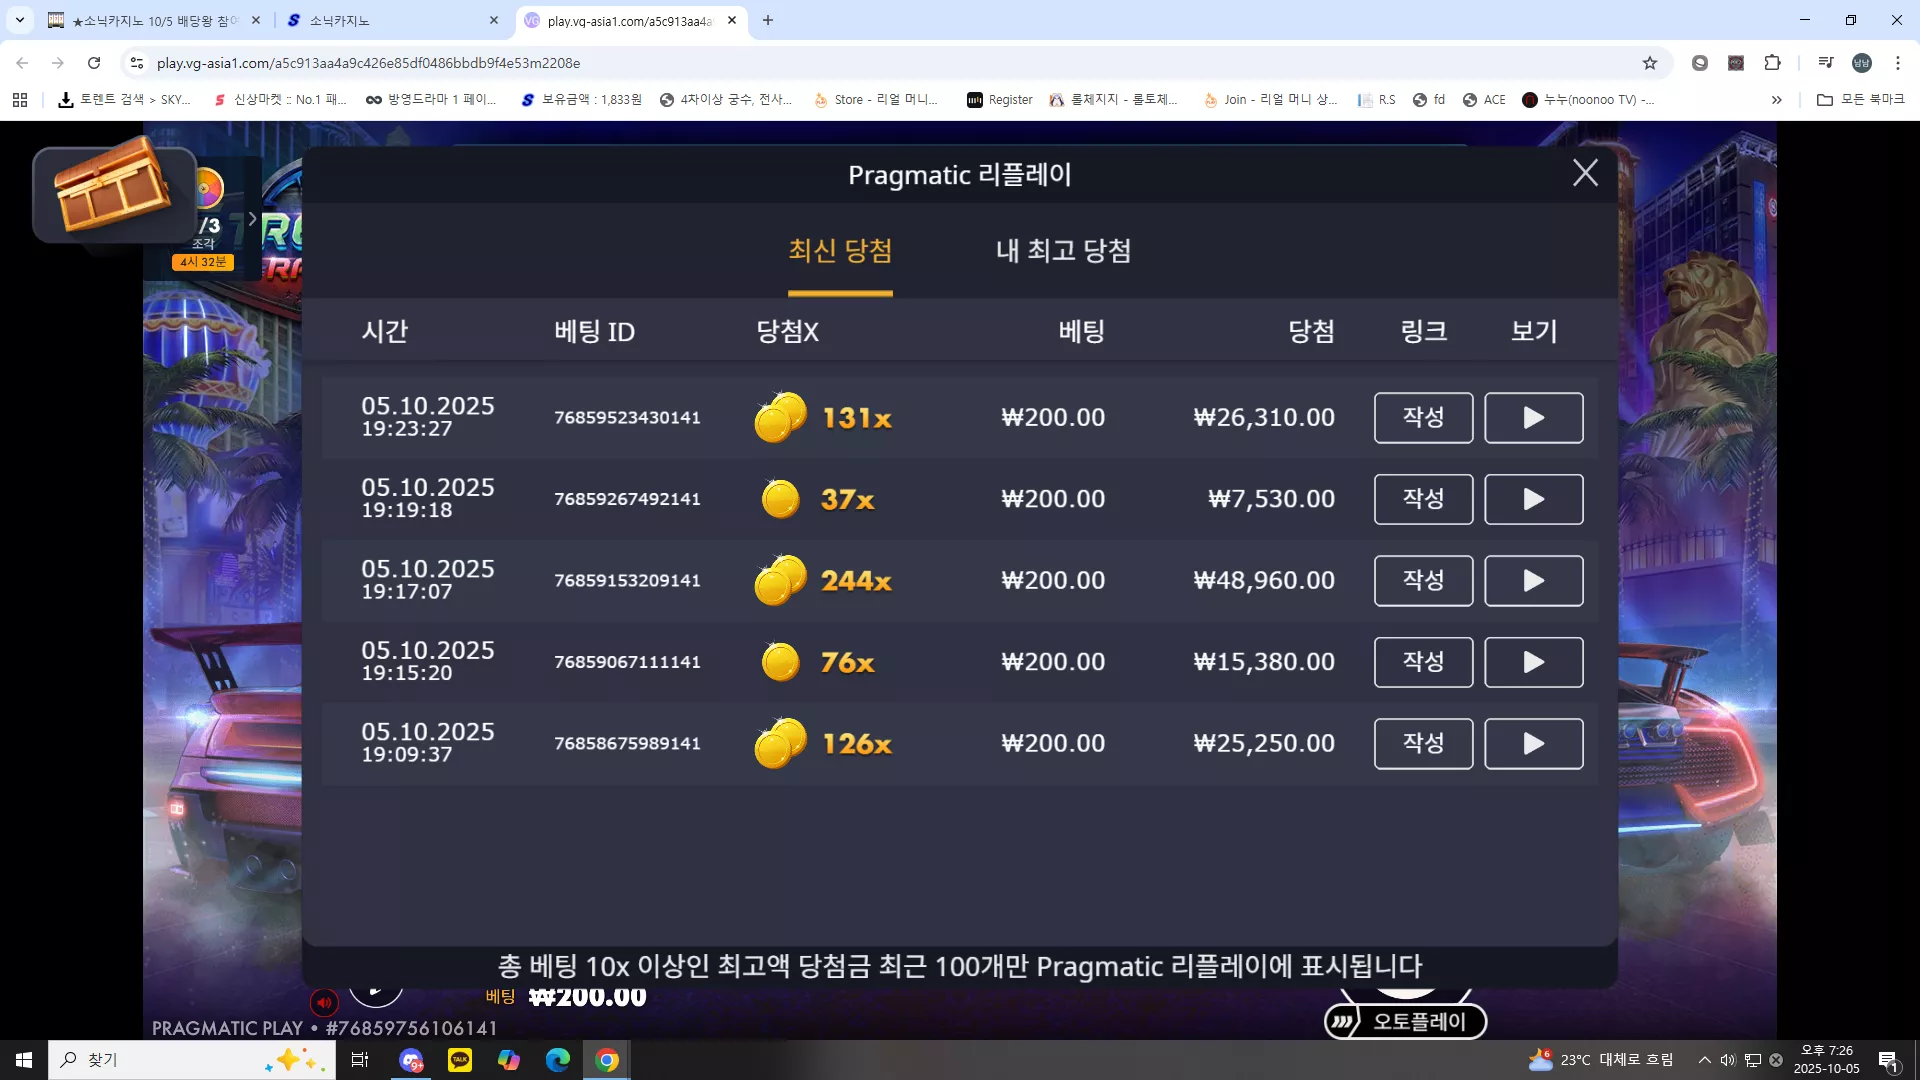Switch to the 최신 당첨 tab

[840, 251]
